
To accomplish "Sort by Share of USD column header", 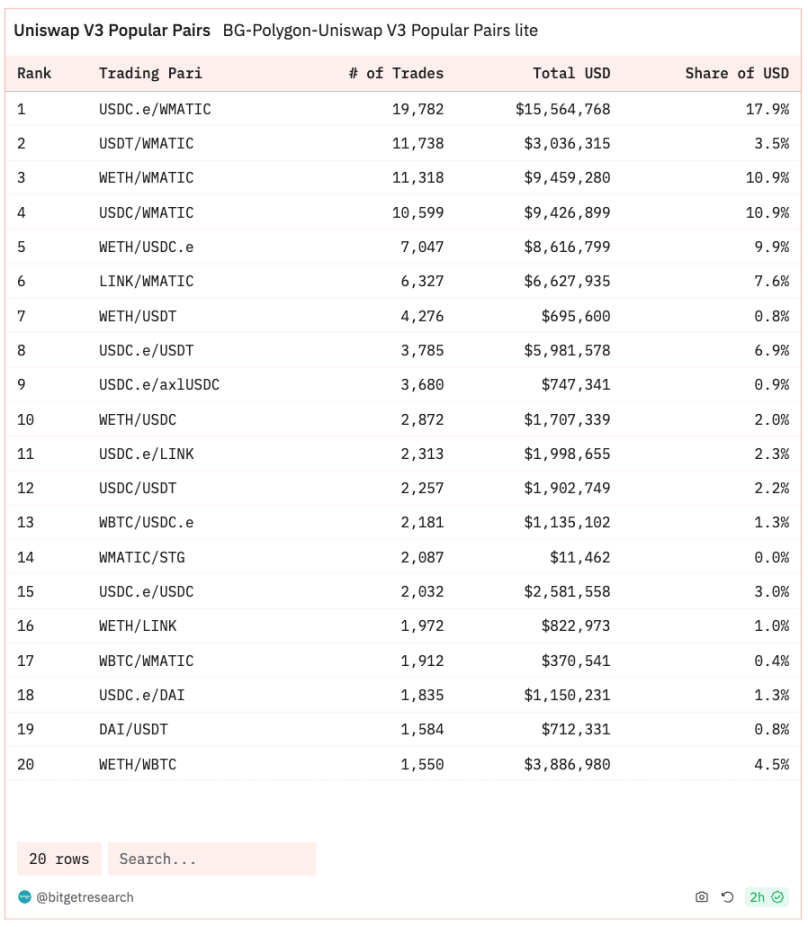I will tap(737, 73).
